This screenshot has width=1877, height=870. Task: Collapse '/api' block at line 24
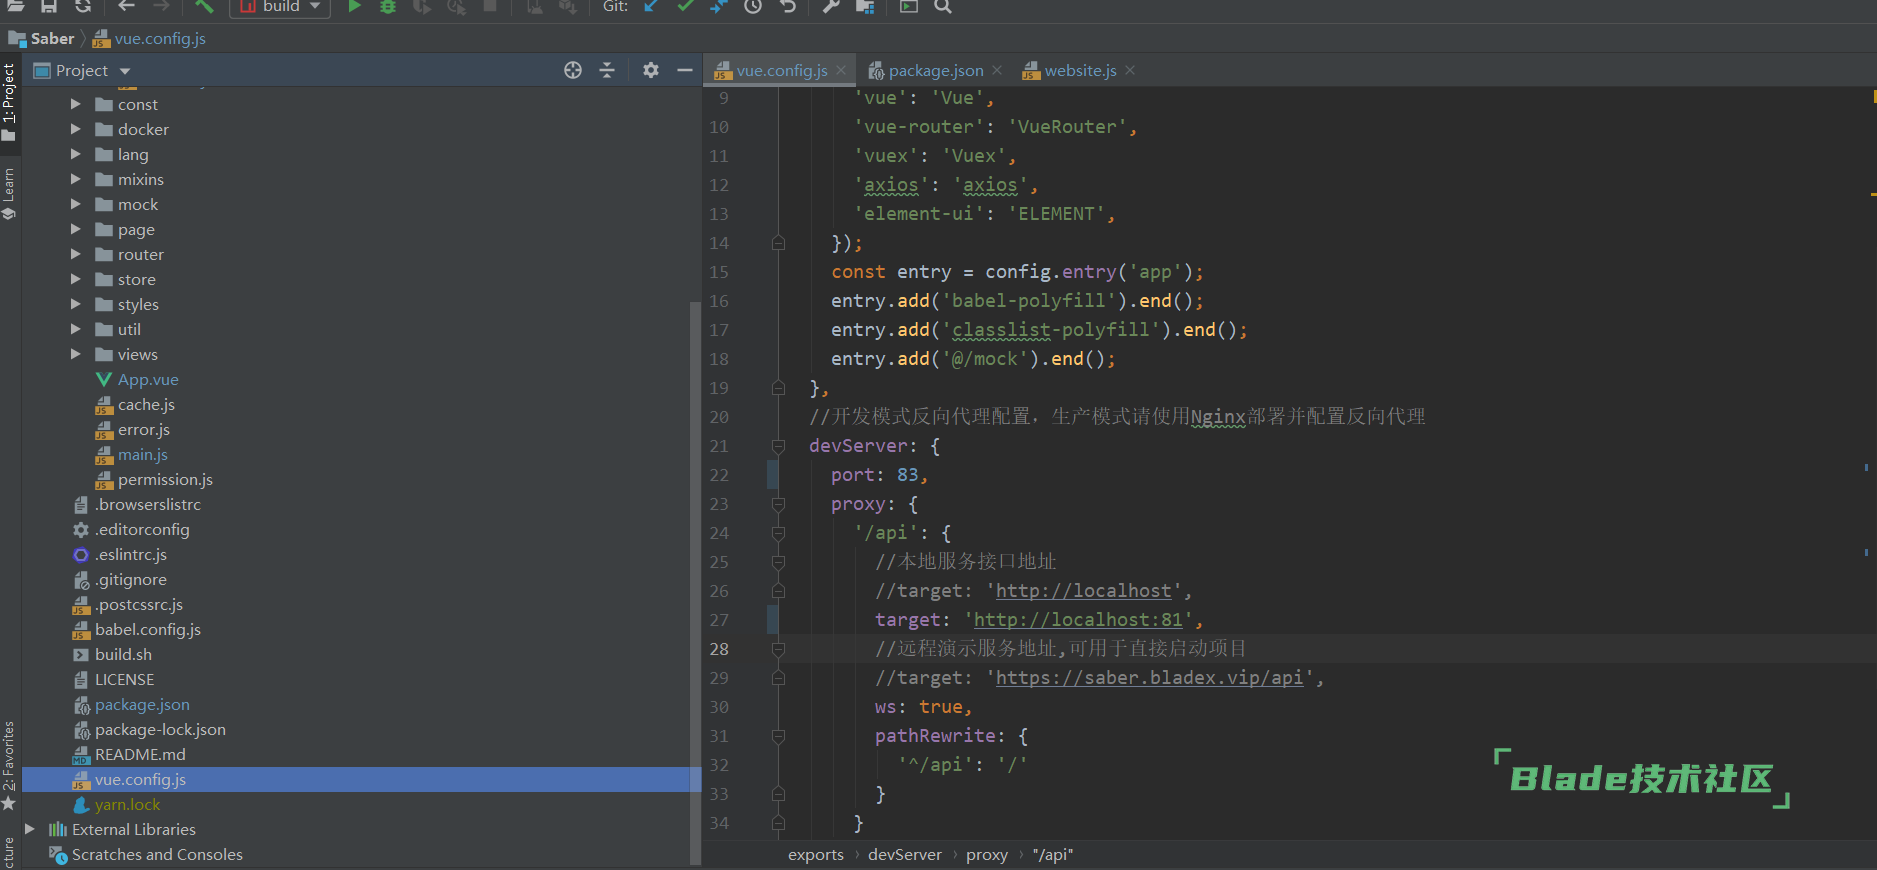(778, 533)
